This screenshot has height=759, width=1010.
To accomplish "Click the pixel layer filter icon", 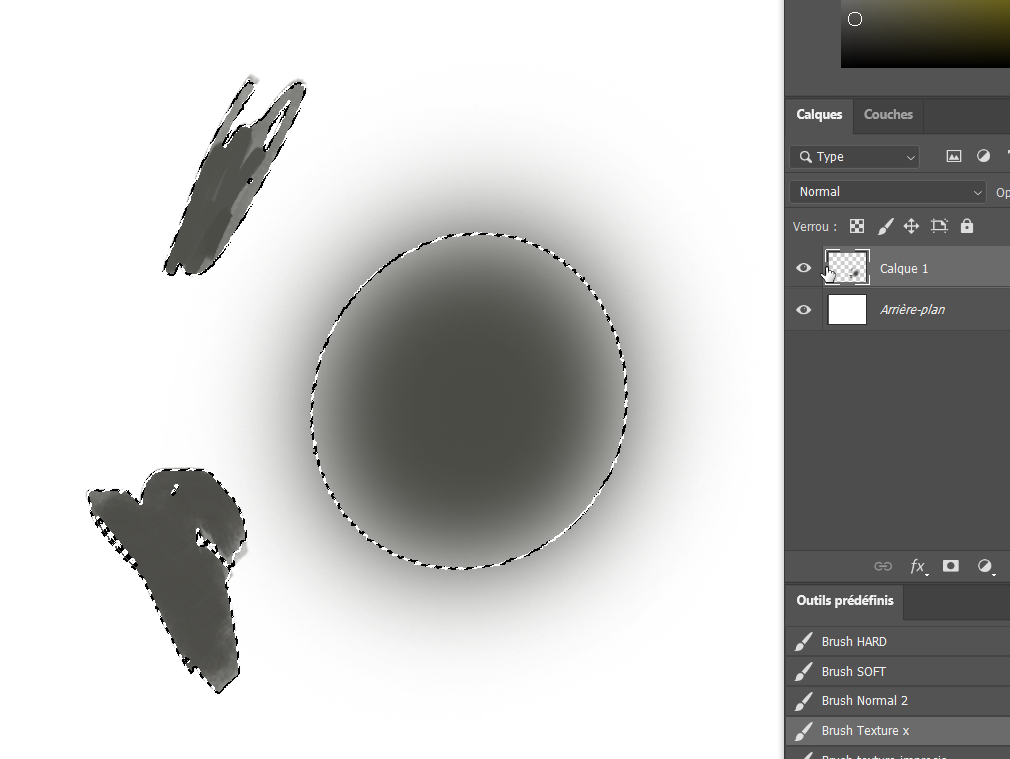I will click(x=954, y=157).
